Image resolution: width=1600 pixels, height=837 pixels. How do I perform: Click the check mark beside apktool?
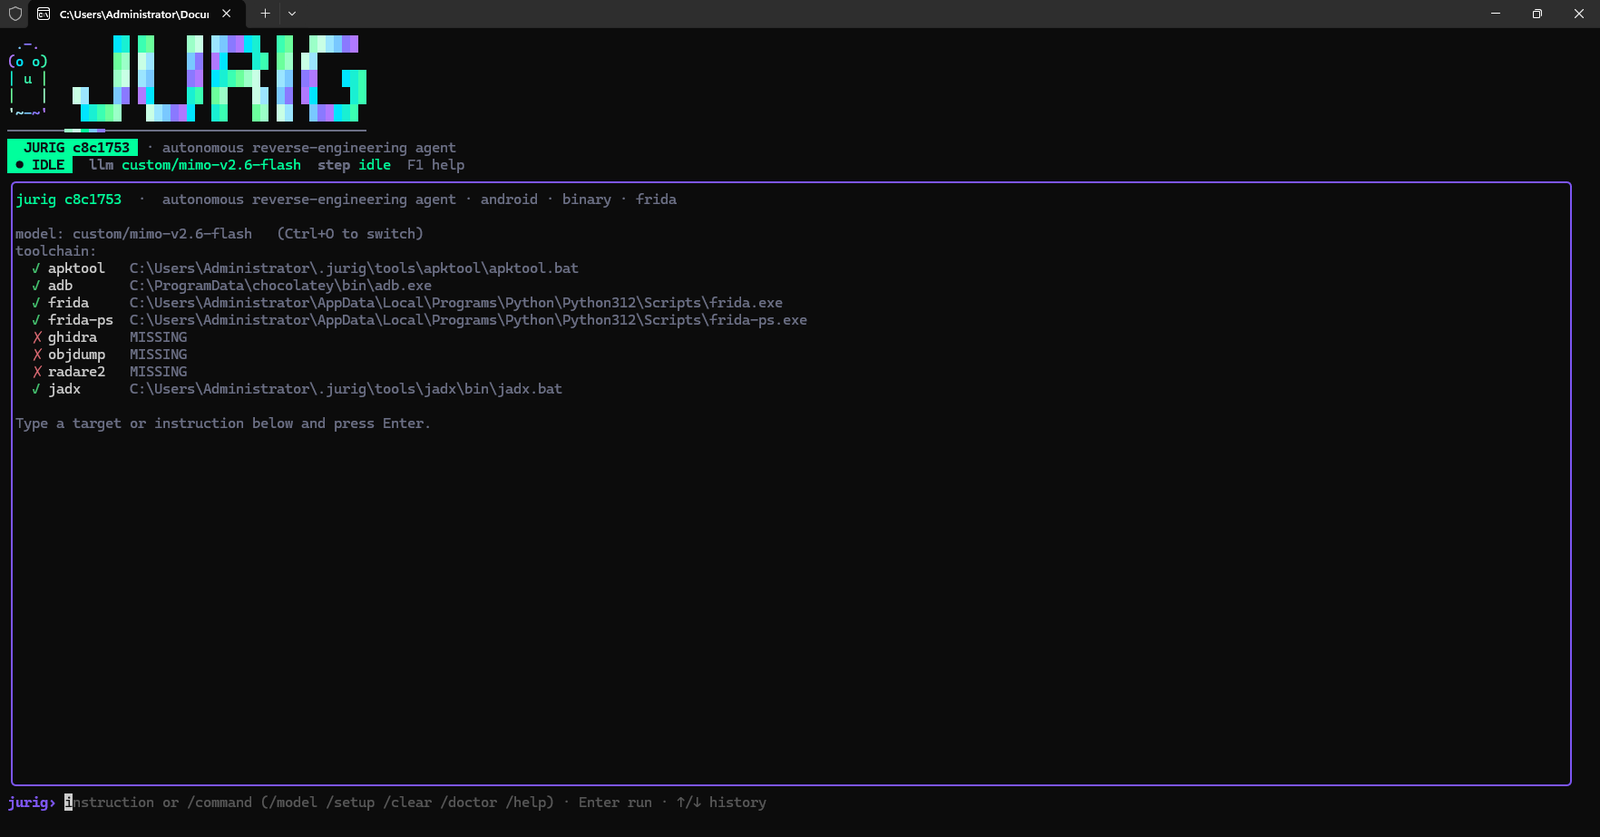(x=36, y=268)
